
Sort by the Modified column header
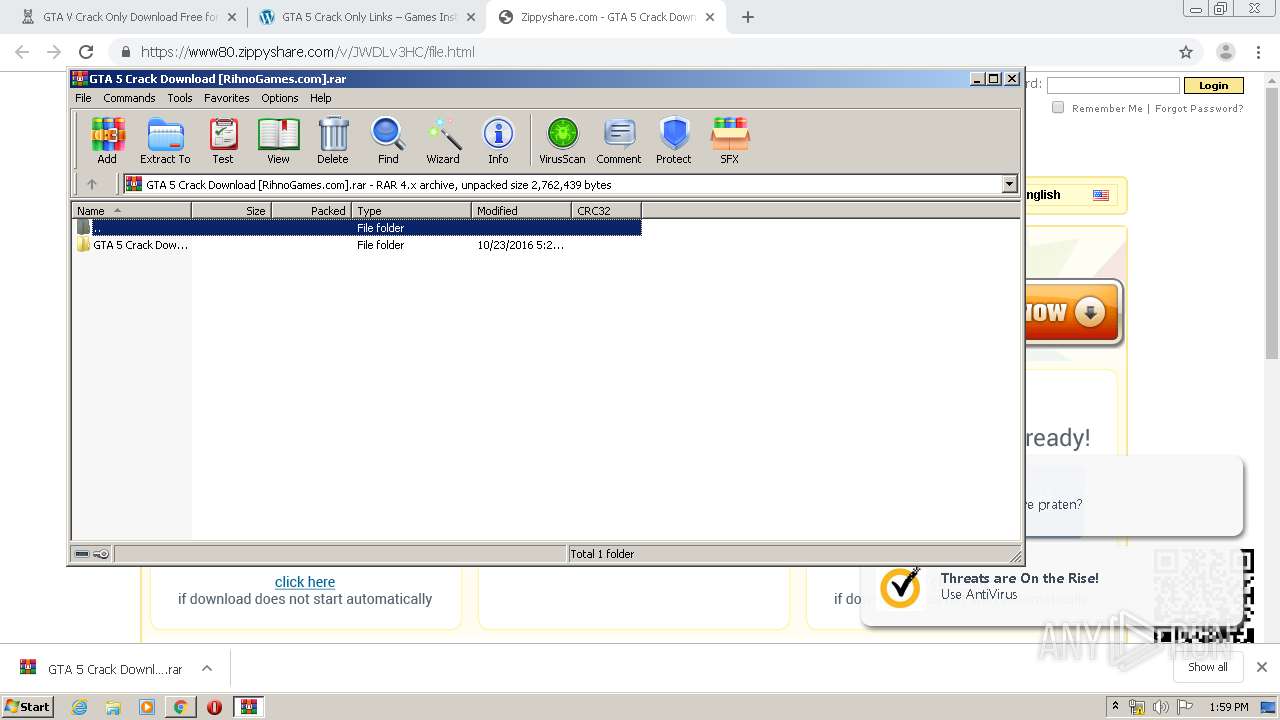click(x=521, y=210)
